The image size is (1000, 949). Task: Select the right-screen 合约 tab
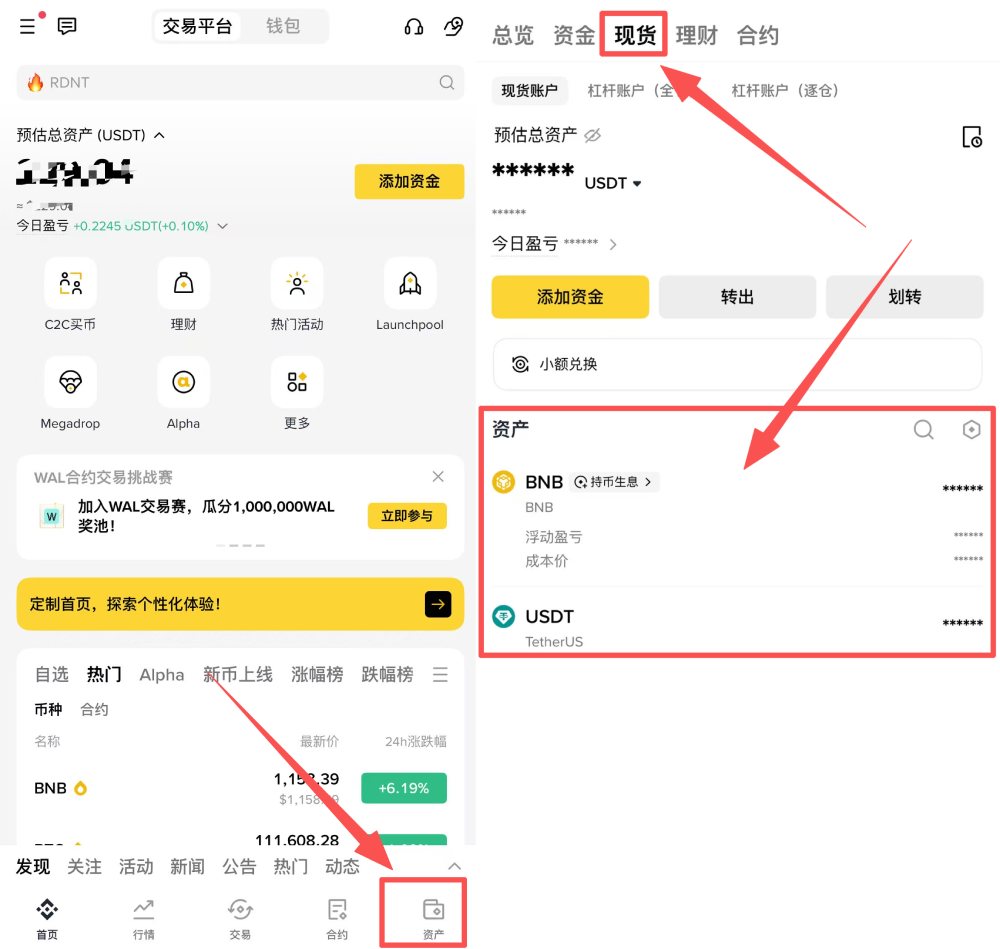758,35
